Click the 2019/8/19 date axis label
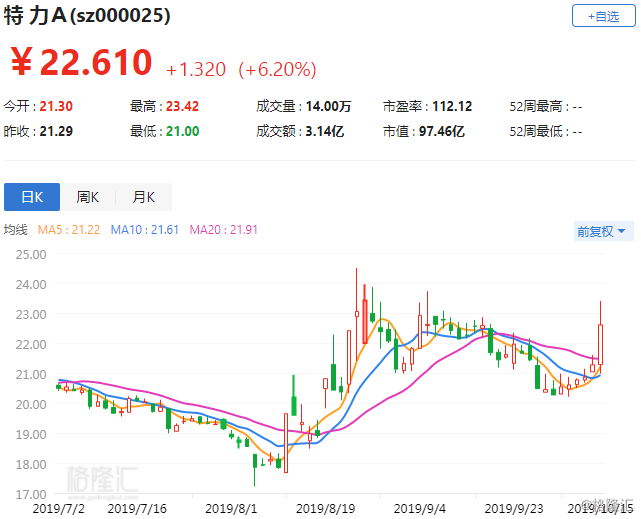The image size is (641, 519). [x=325, y=509]
